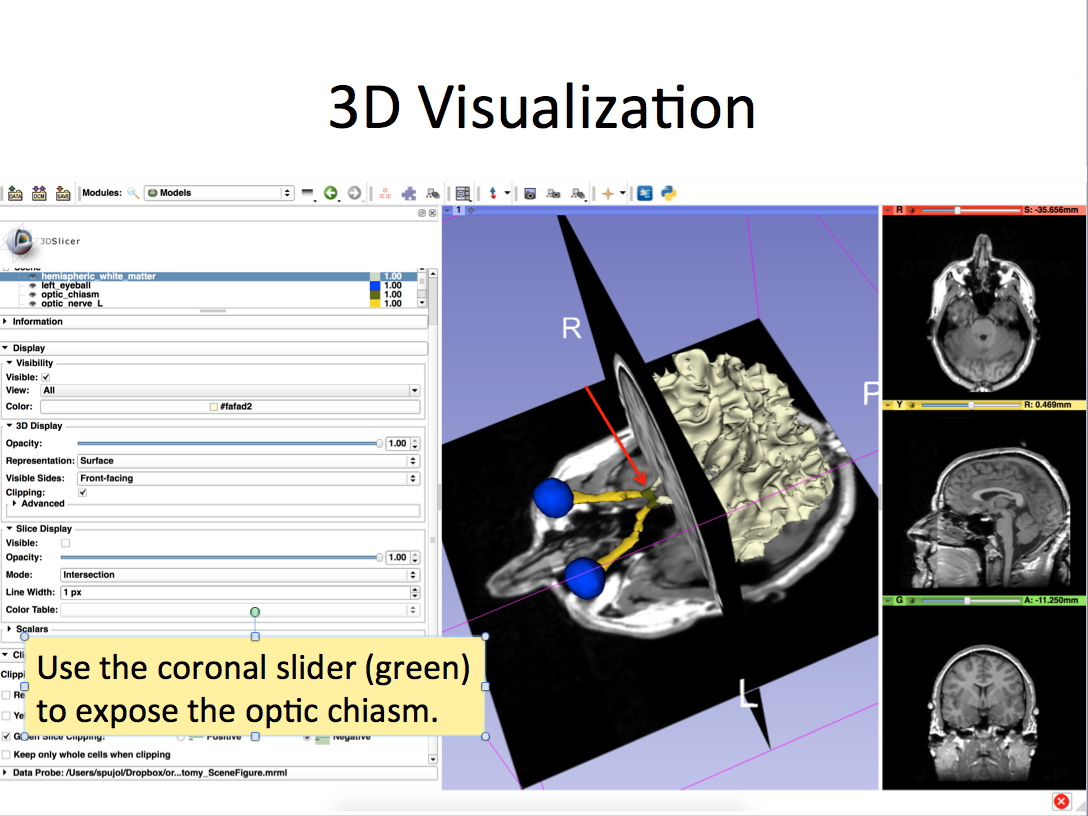Click the SAVE scene toolbar icon
Viewport: 1088px width, 816px height.
(x=63, y=194)
